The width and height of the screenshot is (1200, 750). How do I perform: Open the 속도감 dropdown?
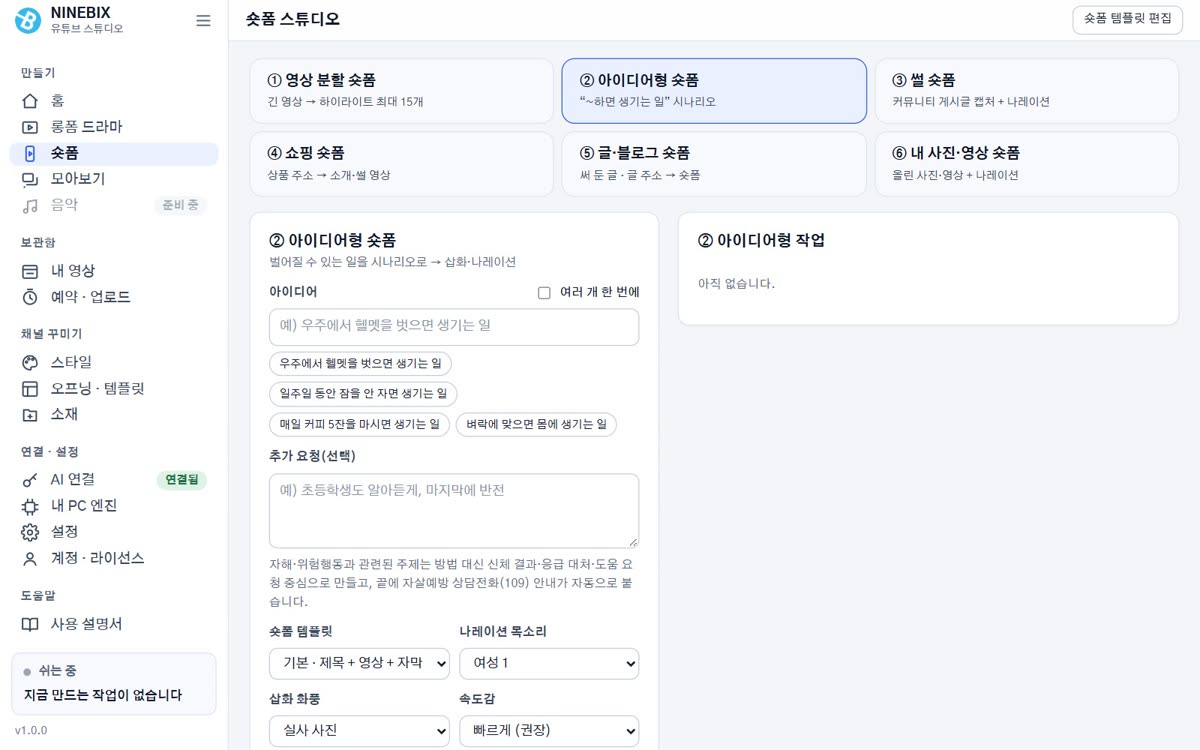(x=549, y=730)
